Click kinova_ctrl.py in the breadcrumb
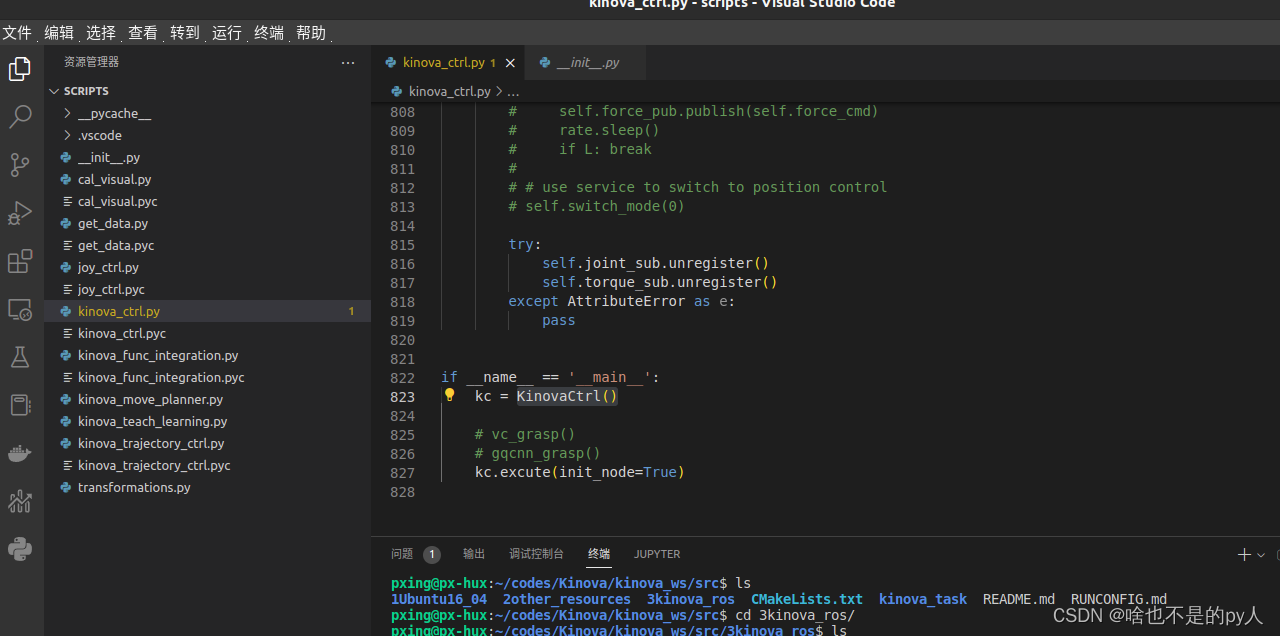The width and height of the screenshot is (1280, 636). (x=449, y=91)
